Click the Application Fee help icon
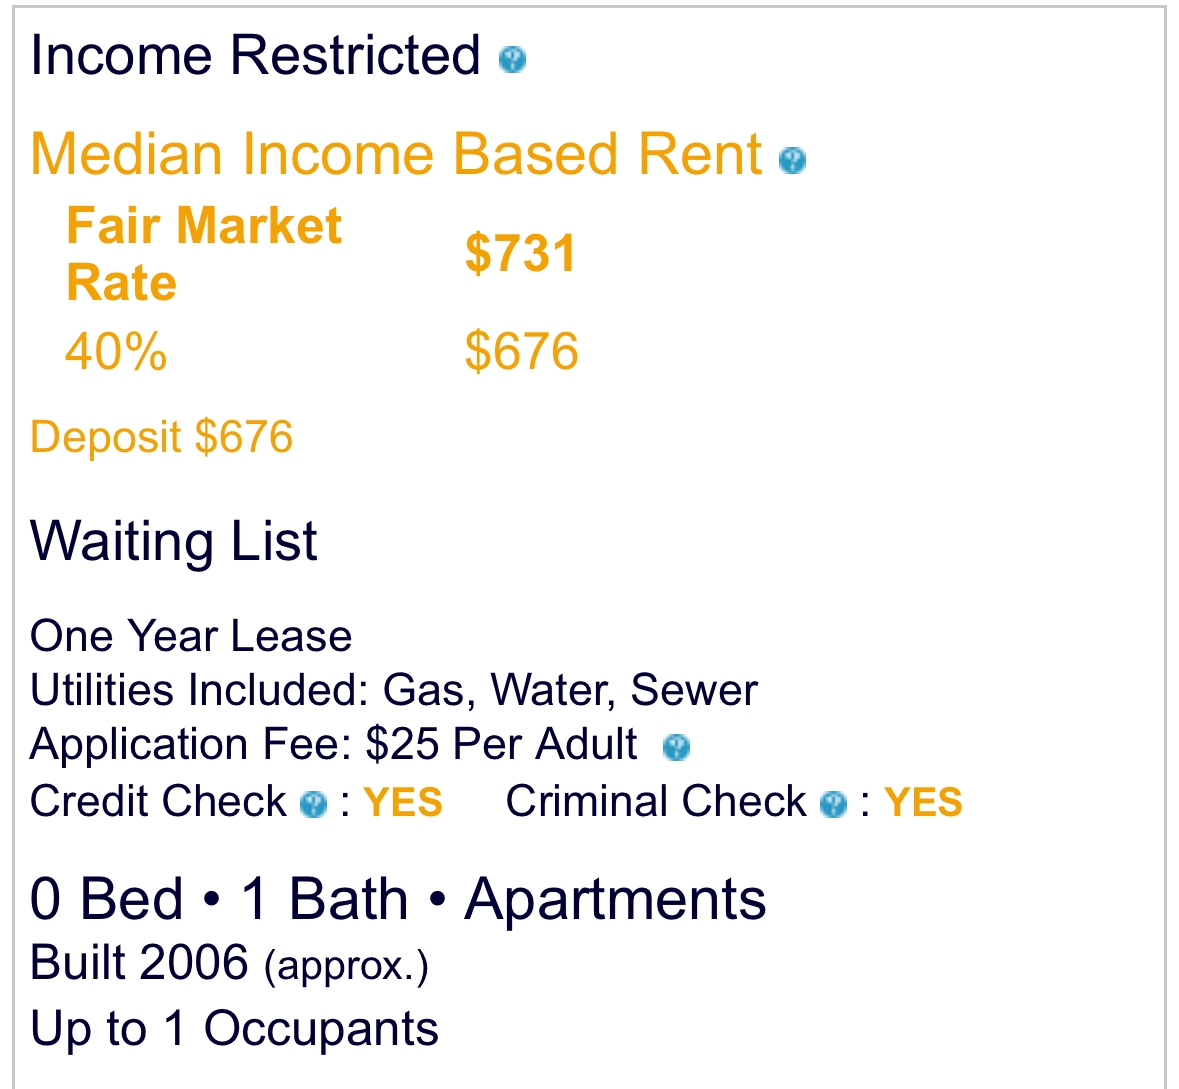This screenshot has width=1179, height=1089. tap(676, 747)
